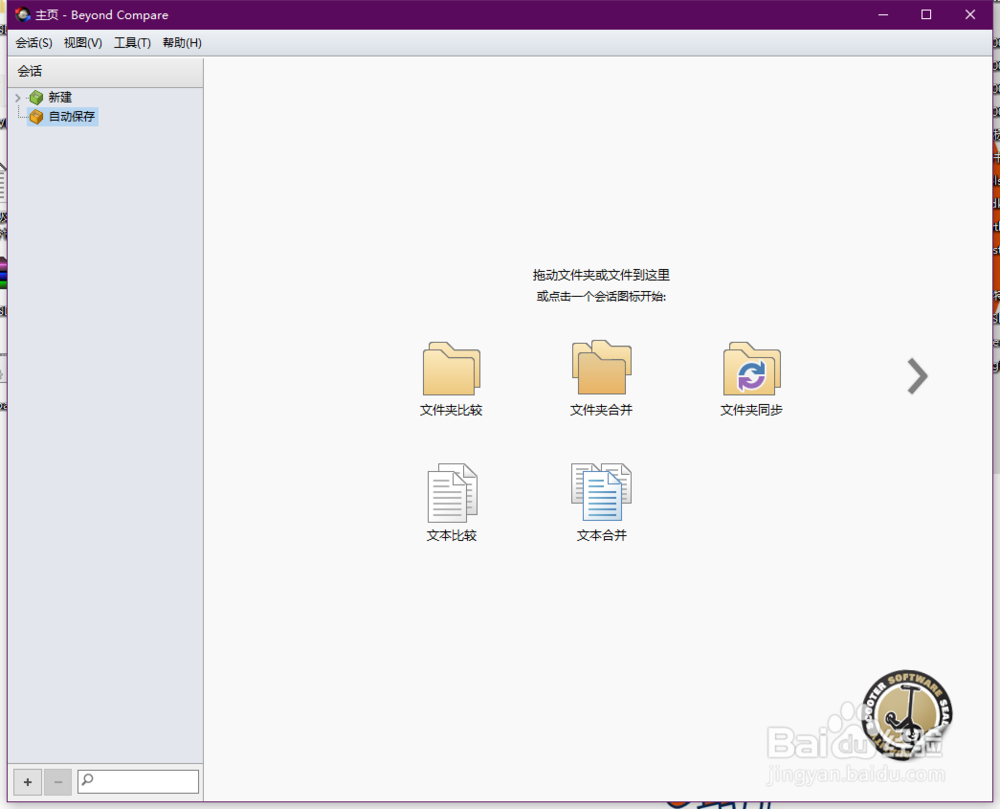
Task: Show more session types with right arrow
Action: (917, 376)
